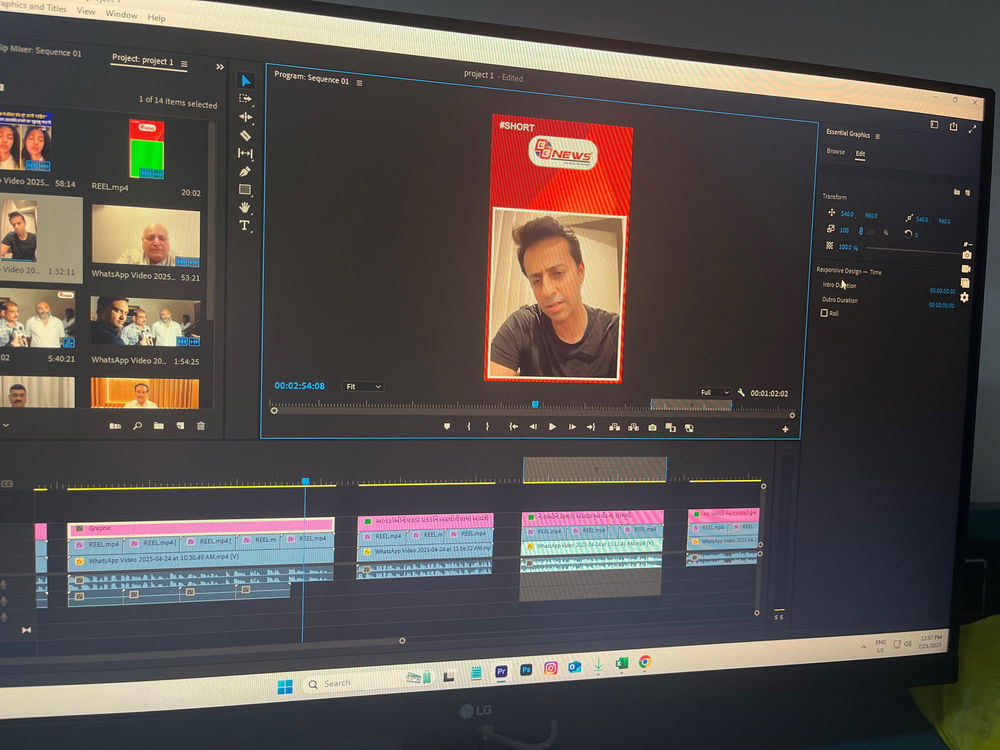Select the Slip tool

coord(246,153)
